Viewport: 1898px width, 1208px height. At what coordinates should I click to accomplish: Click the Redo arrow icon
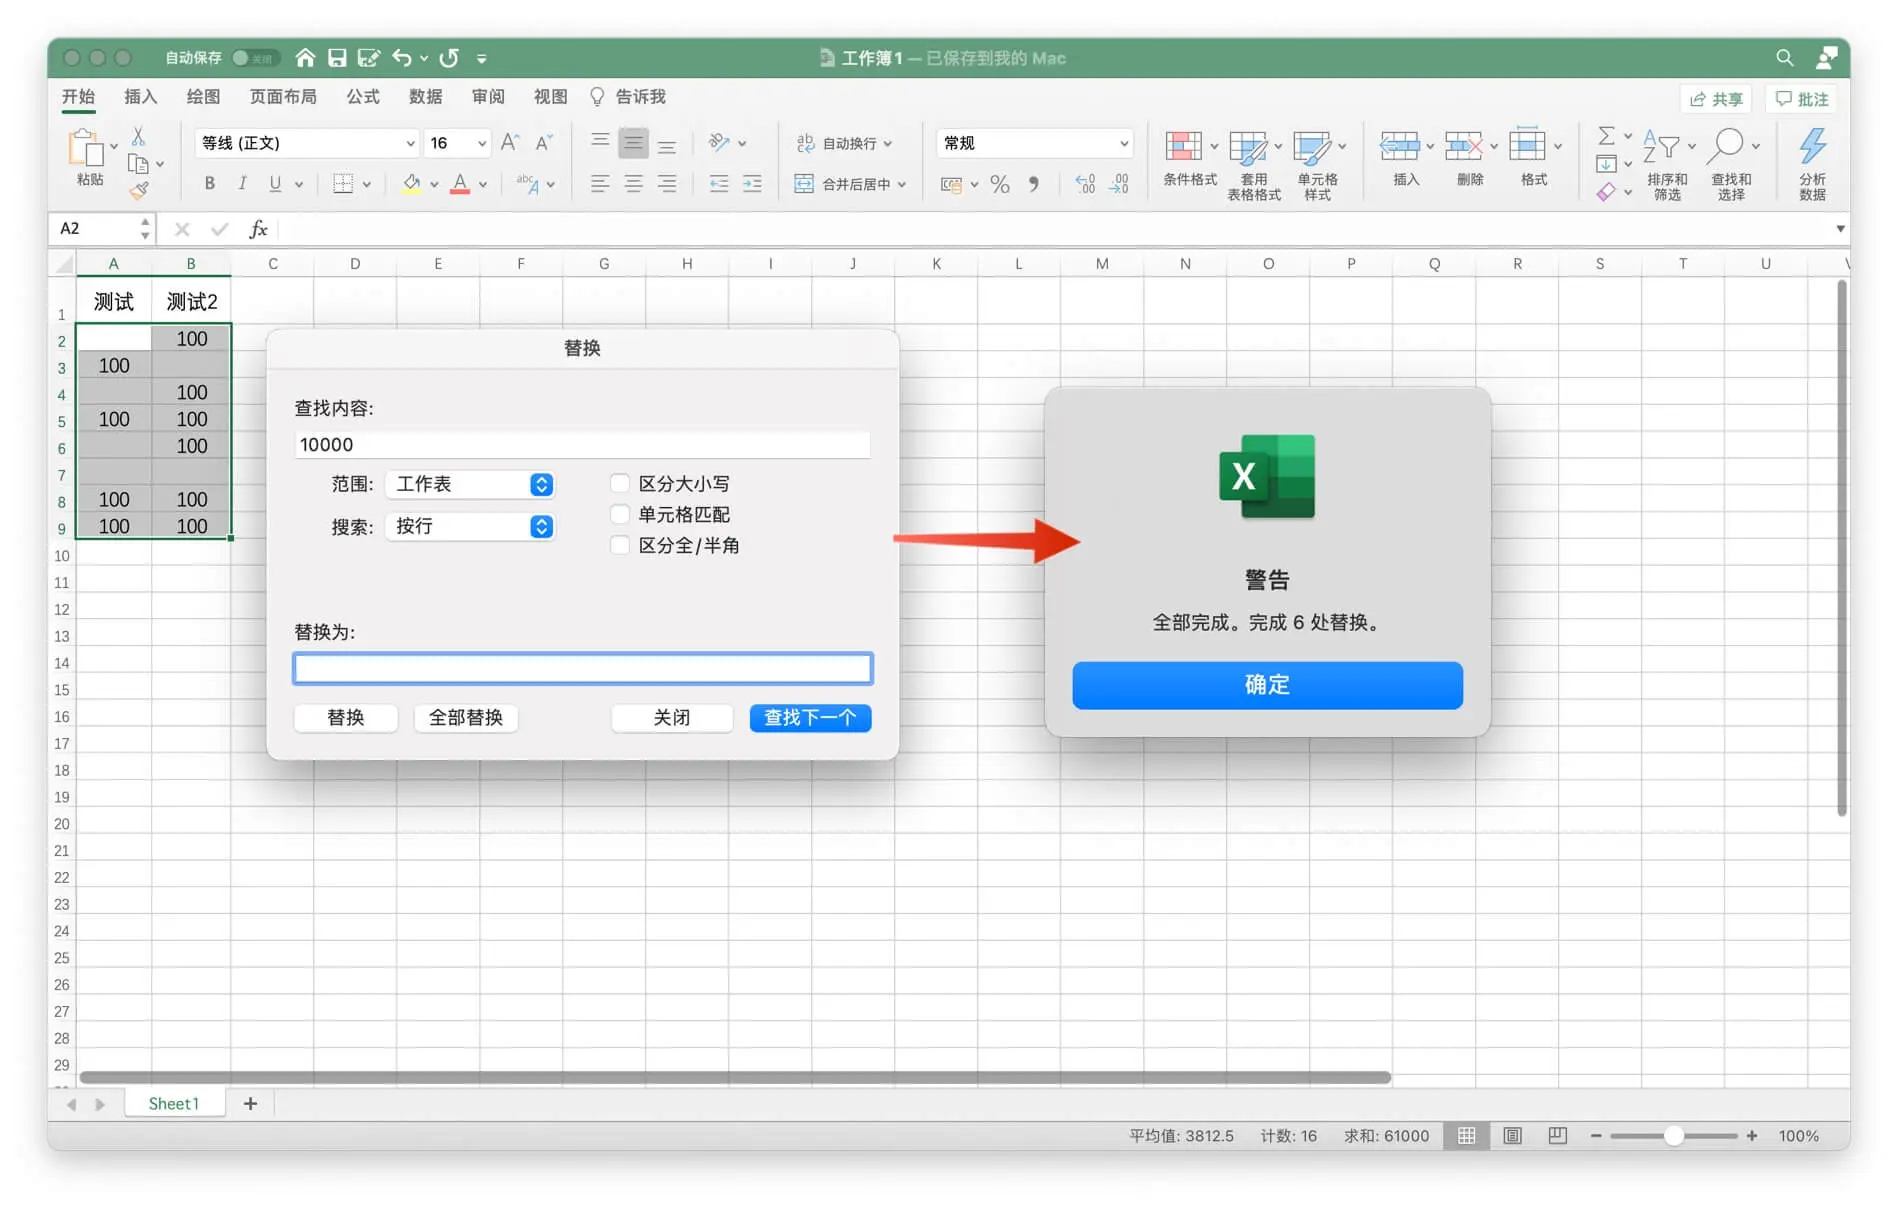pos(449,58)
